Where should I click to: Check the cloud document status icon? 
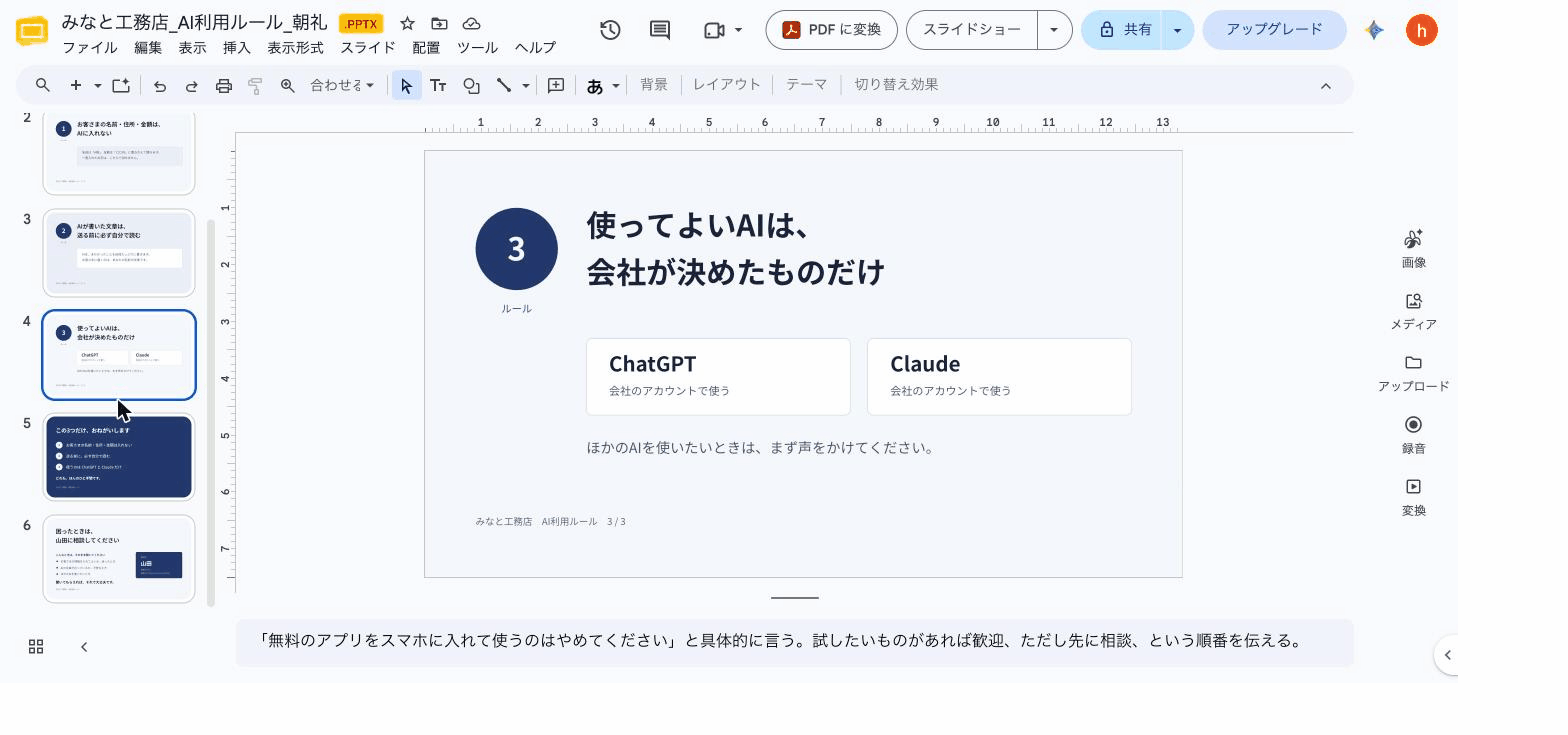click(471, 23)
